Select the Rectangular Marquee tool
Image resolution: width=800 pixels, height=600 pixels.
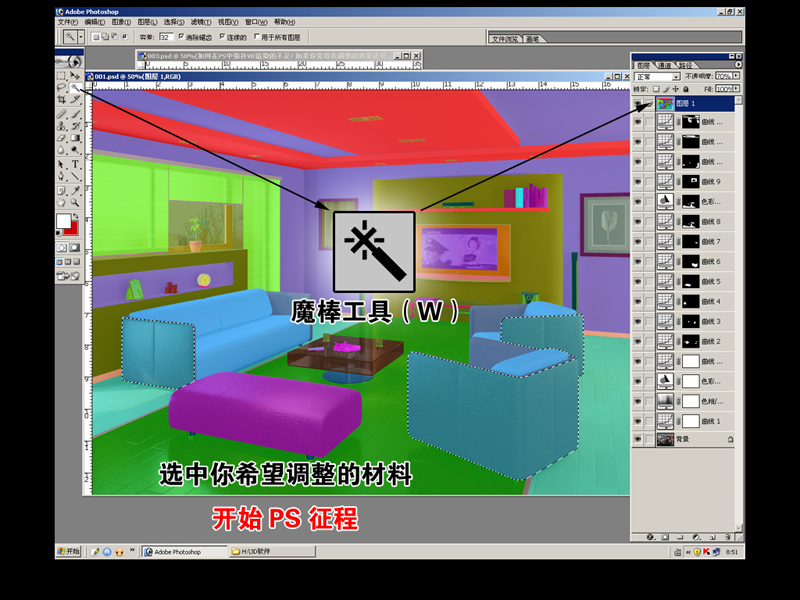click(x=61, y=76)
